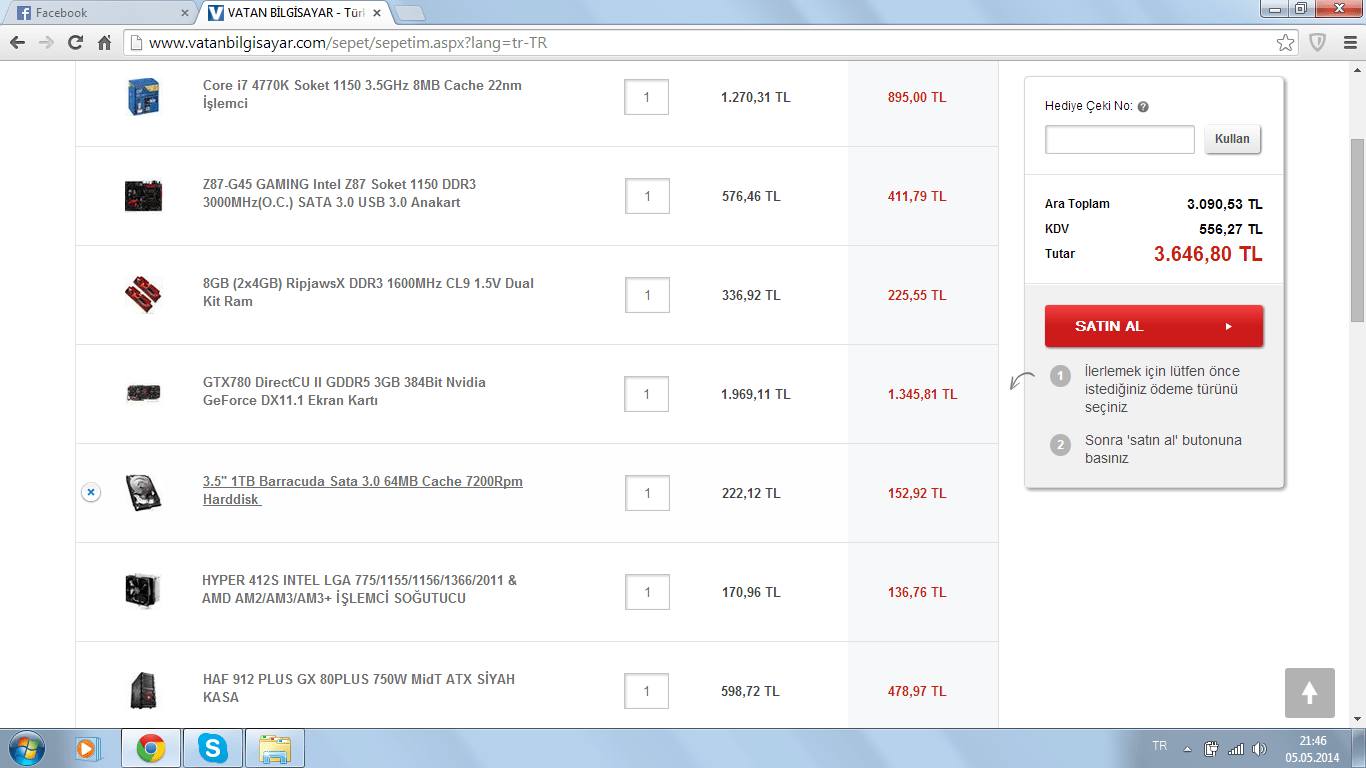
Task: Open a new browser tab
Action: (x=410, y=13)
